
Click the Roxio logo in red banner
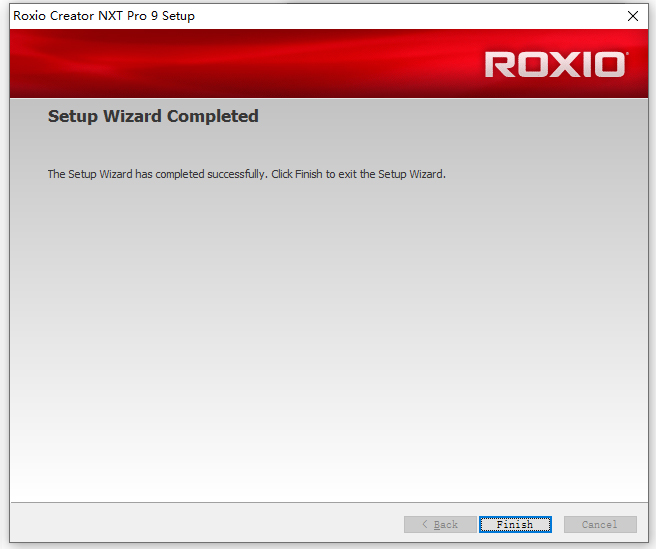(x=556, y=64)
